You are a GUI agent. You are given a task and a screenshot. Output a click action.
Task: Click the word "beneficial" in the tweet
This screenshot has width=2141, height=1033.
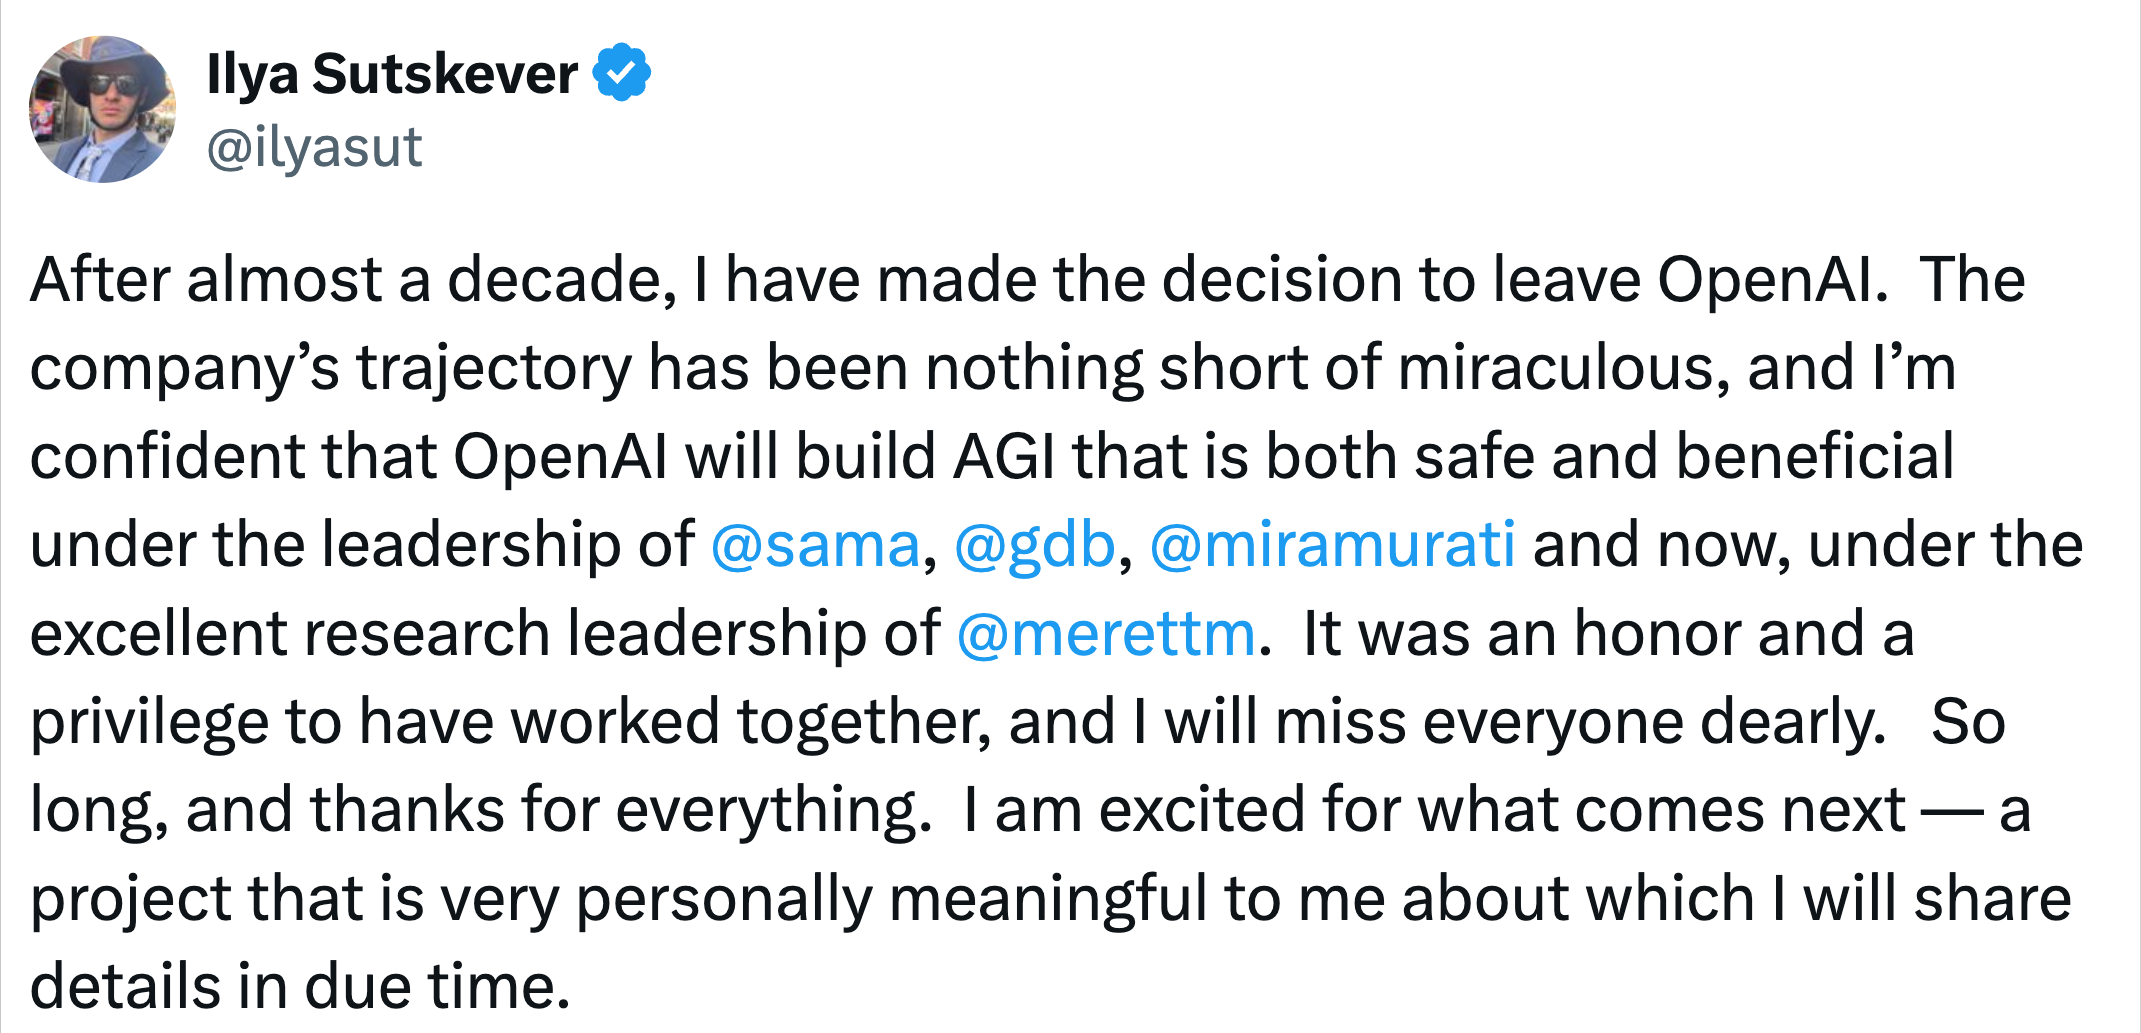[x=1814, y=457]
